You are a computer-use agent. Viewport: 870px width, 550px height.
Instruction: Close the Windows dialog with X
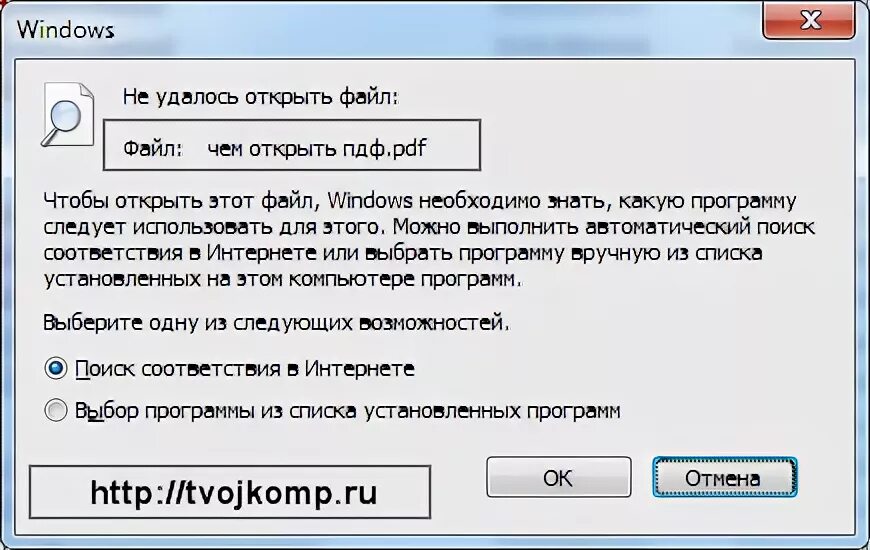point(809,21)
